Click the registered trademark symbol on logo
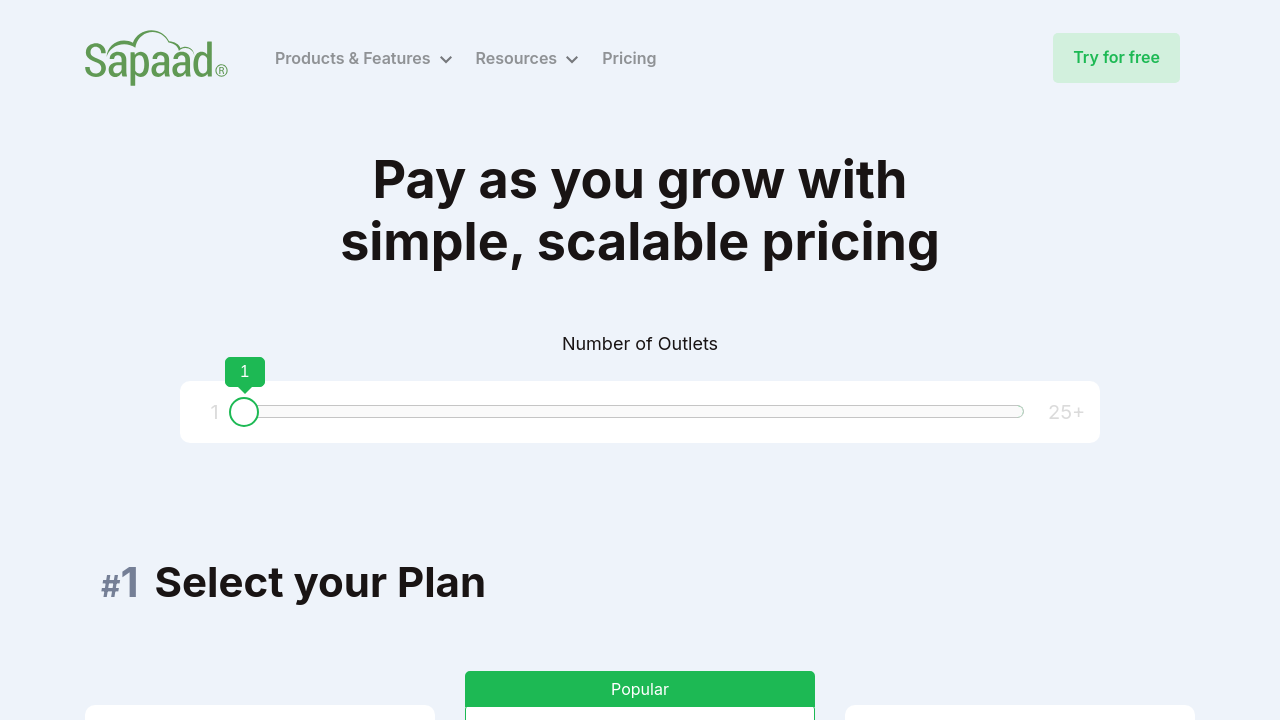This screenshot has width=1280, height=720. (221, 71)
